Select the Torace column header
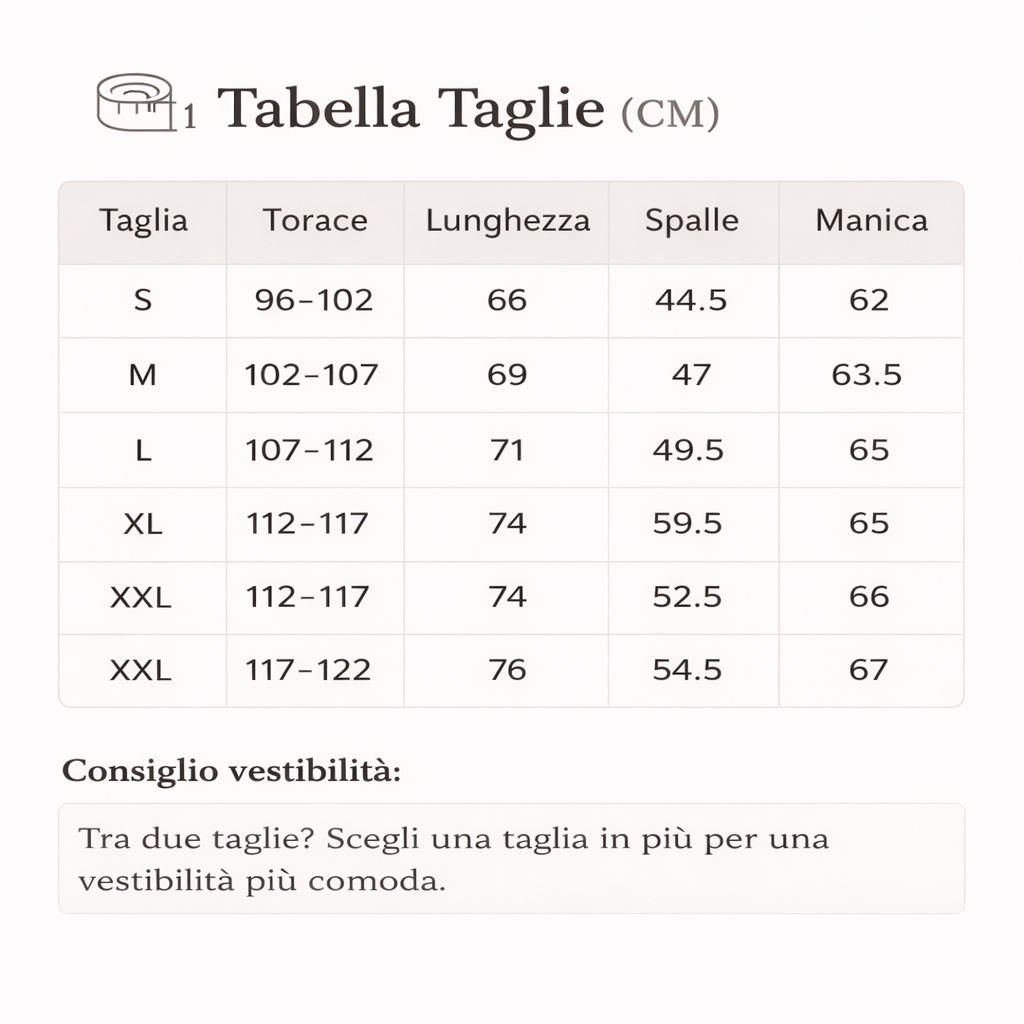Viewport: 1024px width, 1024px height. pos(315,221)
